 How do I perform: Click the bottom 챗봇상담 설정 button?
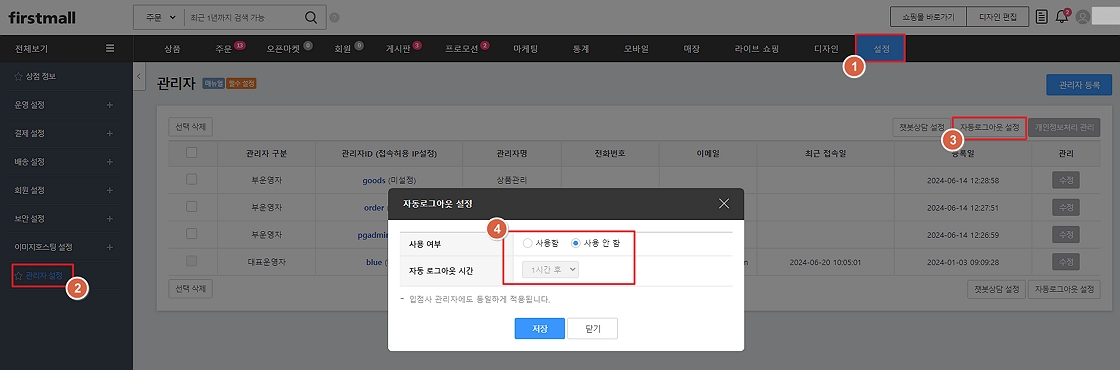coord(996,289)
